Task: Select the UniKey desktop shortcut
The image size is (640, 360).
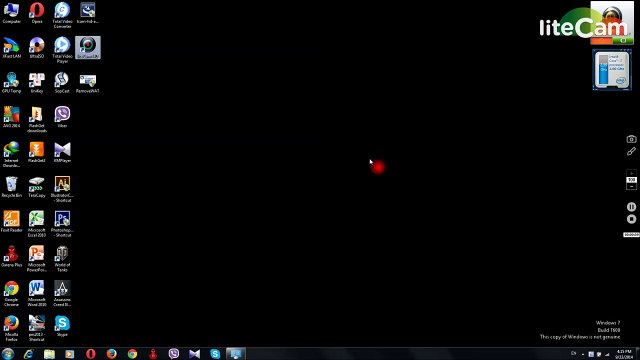Action: [x=37, y=83]
